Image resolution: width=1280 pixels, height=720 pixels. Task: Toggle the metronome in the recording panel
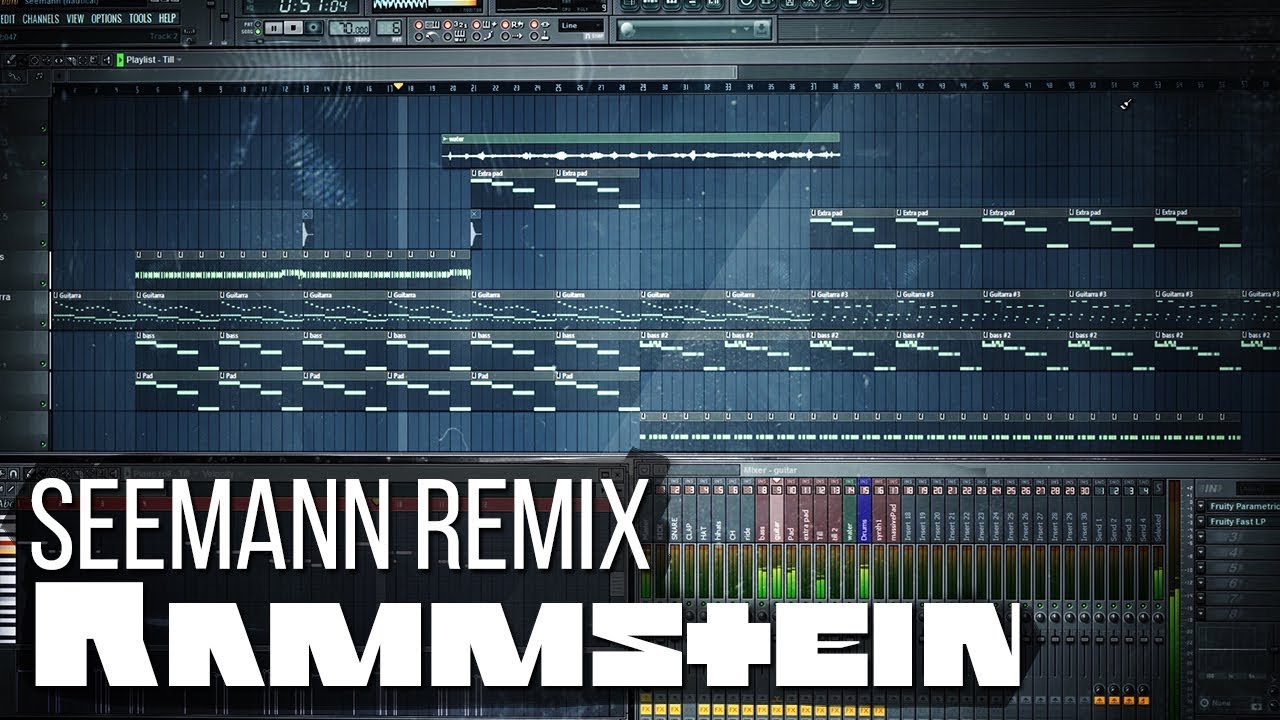click(429, 36)
